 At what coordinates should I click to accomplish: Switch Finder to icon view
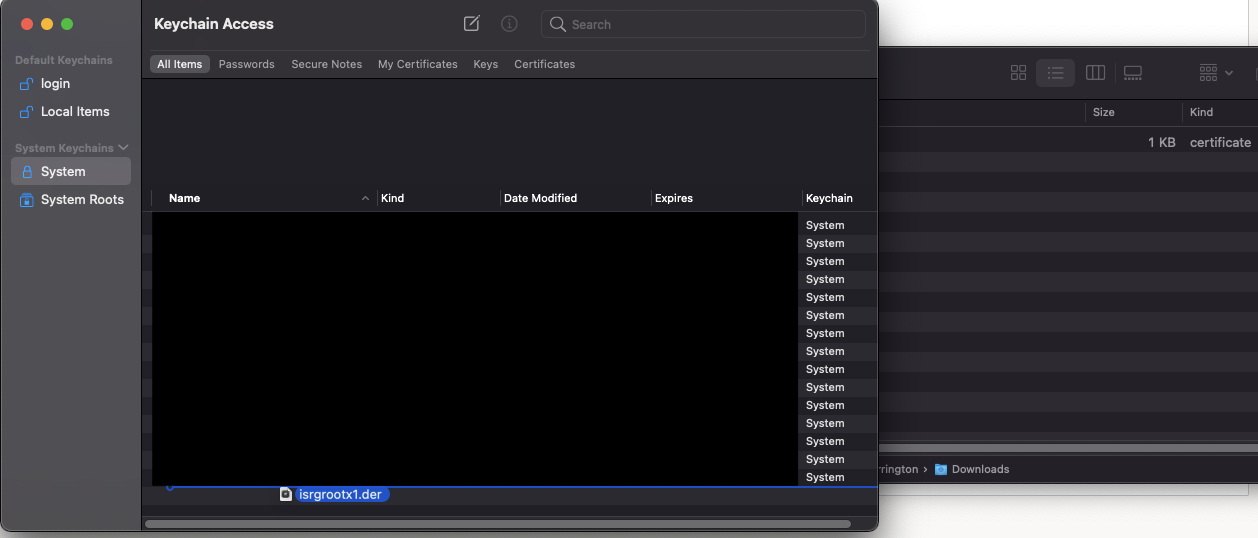[x=1019, y=73]
